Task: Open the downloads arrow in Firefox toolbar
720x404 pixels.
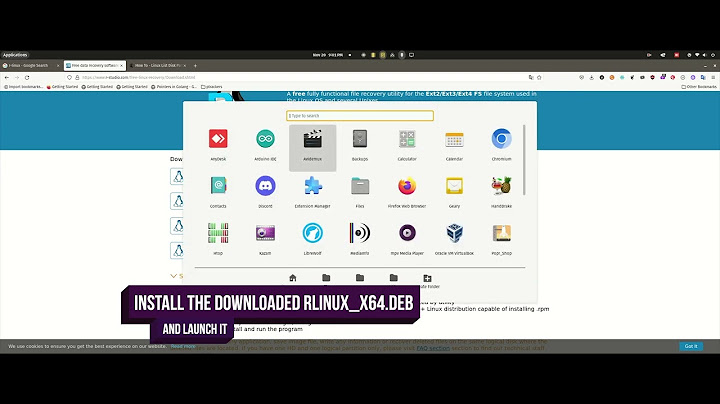Action: tap(591, 78)
